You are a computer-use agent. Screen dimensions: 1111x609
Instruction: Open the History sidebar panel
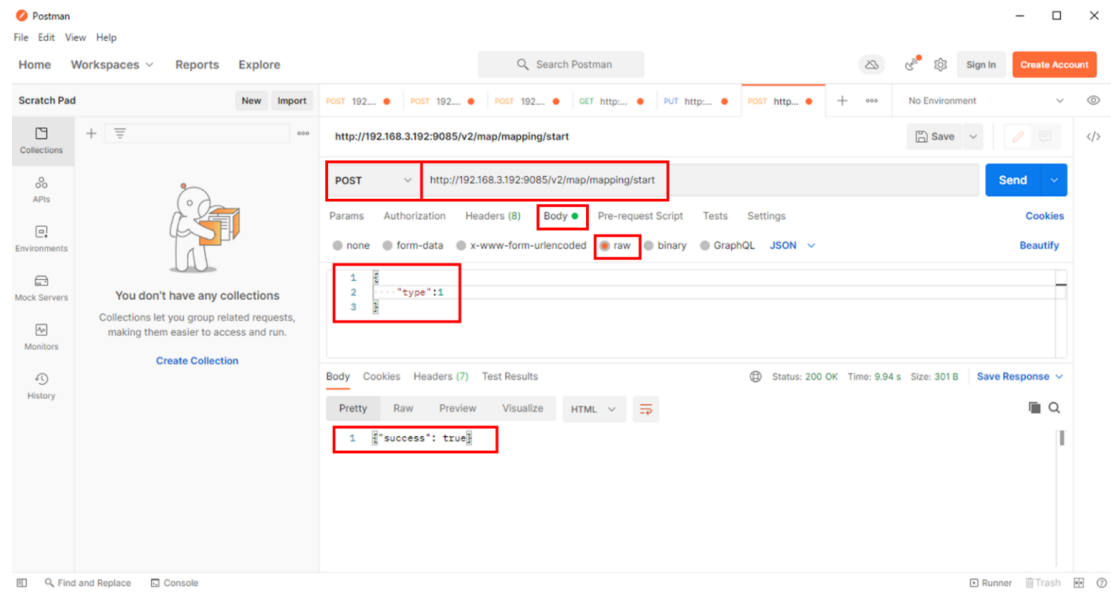pyautogui.click(x=41, y=385)
